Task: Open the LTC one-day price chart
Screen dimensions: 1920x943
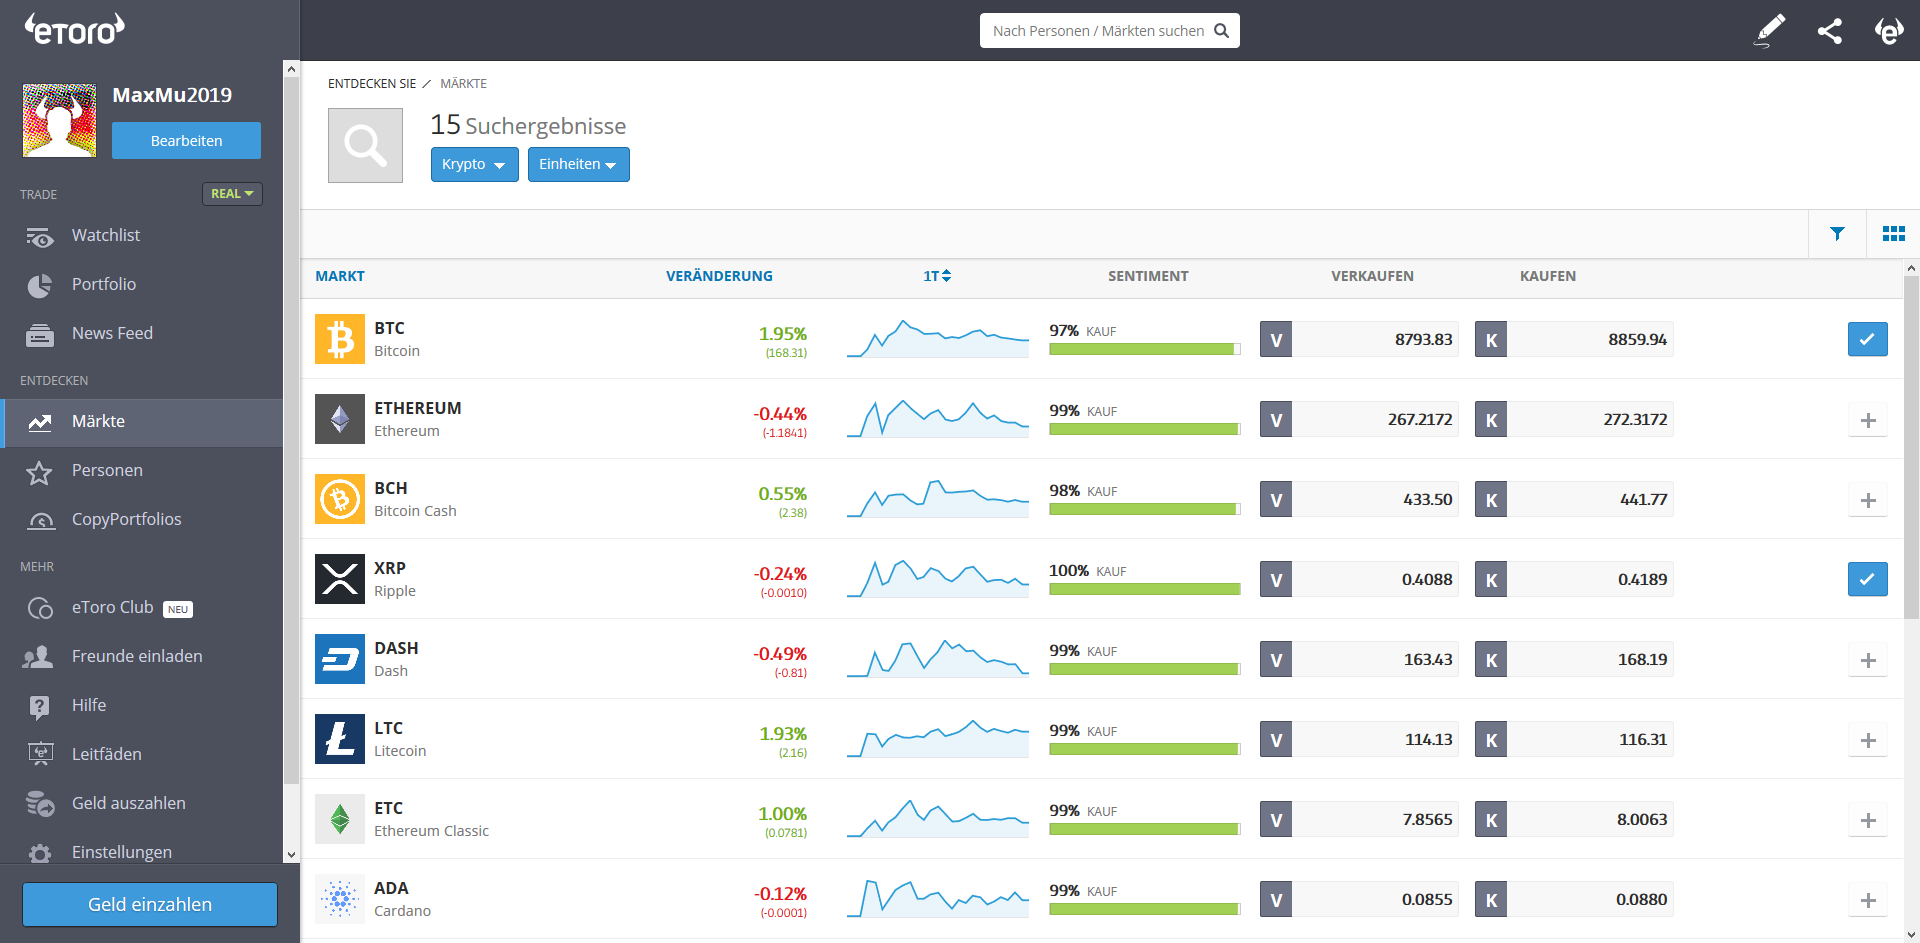Action: click(937, 739)
